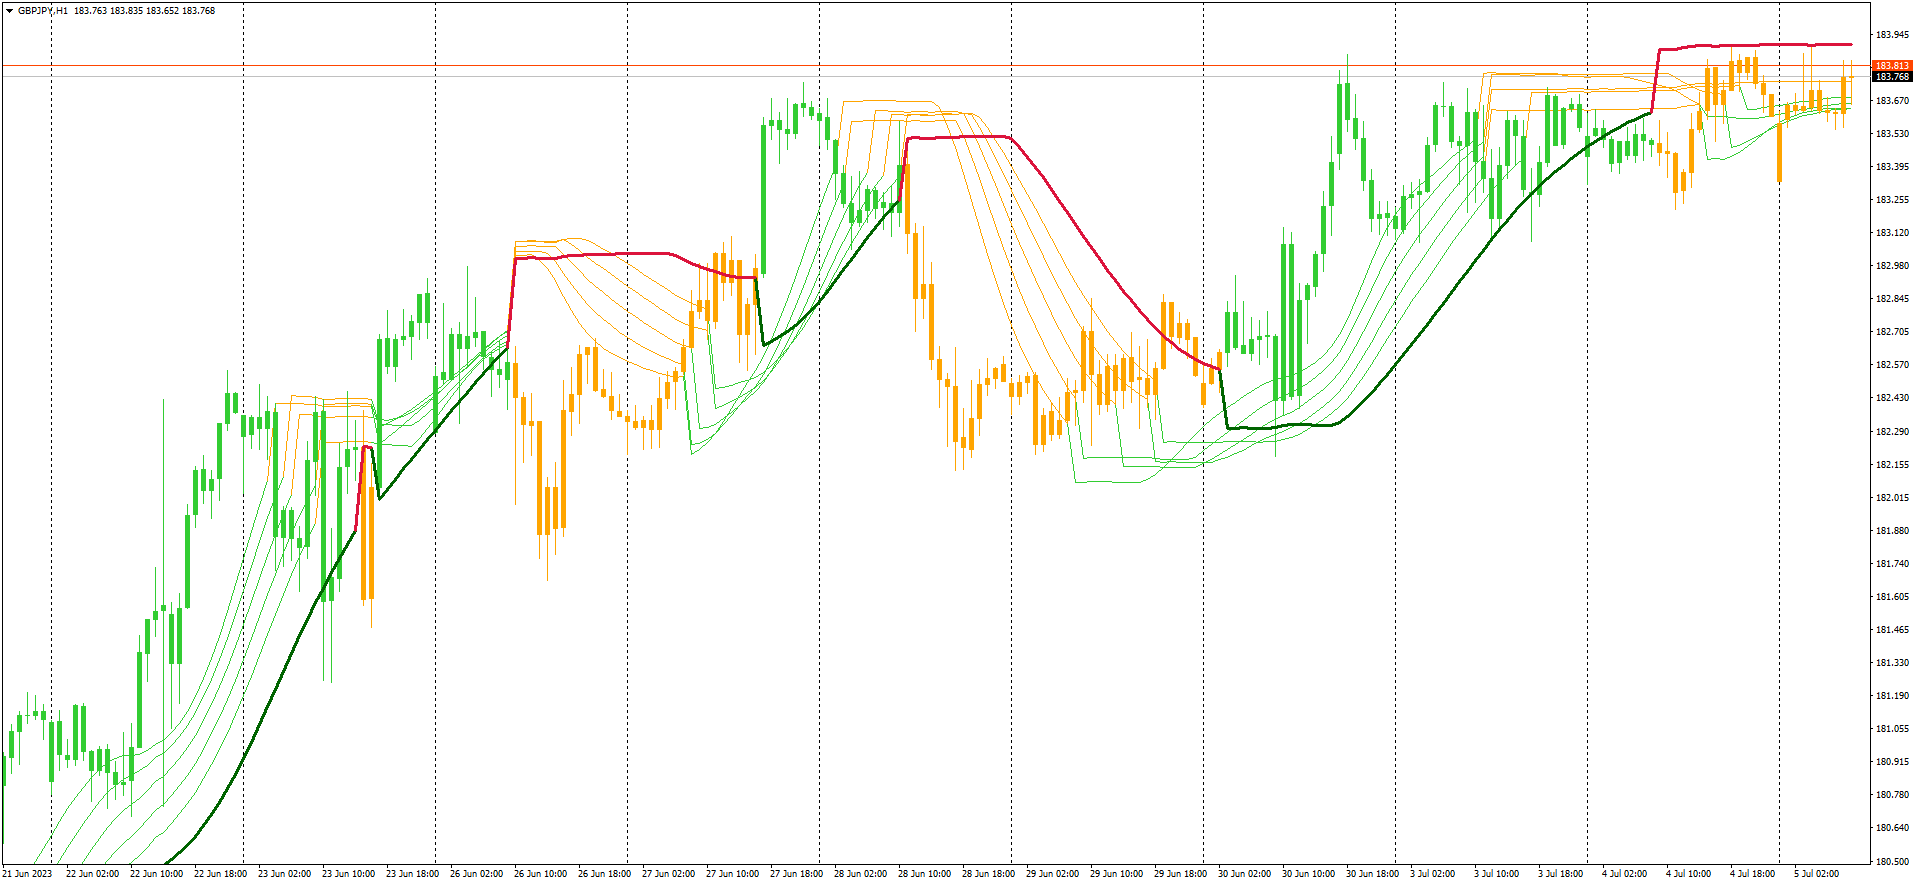The width and height of the screenshot is (1916, 885).
Task: Click the 30 Jun 10:00 time label
Action: 1308,874
